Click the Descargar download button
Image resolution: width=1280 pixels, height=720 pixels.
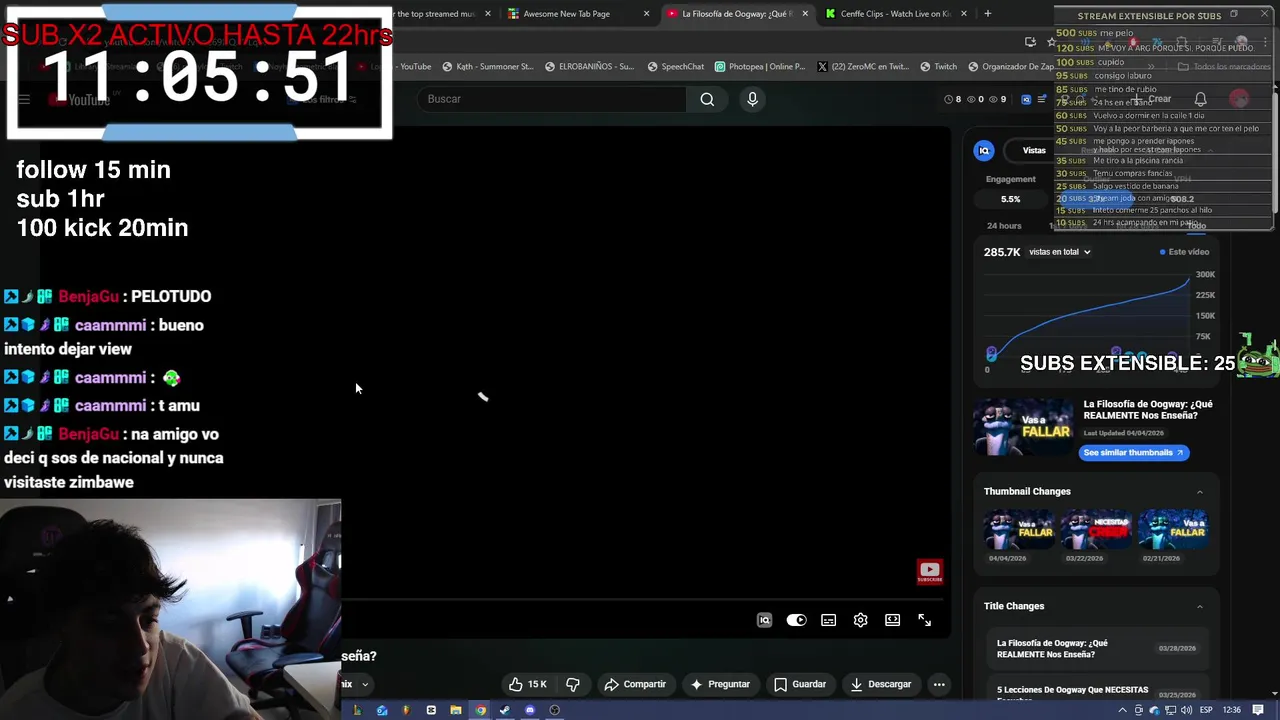[x=881, y=684]
